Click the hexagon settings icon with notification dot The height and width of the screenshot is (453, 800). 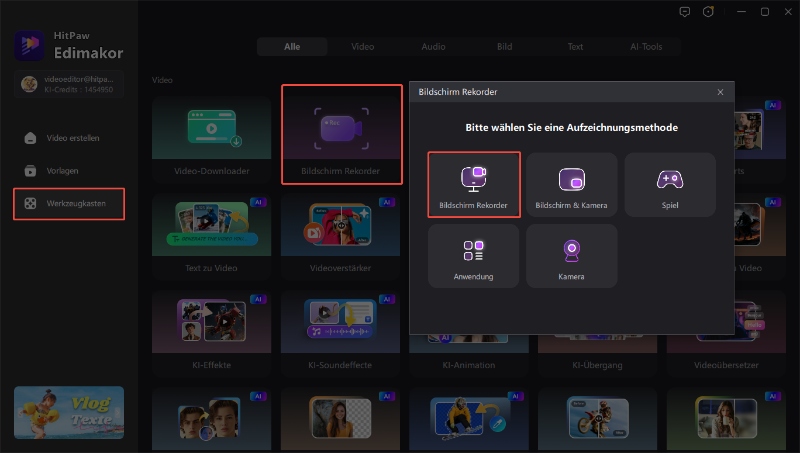pos(709,12)
